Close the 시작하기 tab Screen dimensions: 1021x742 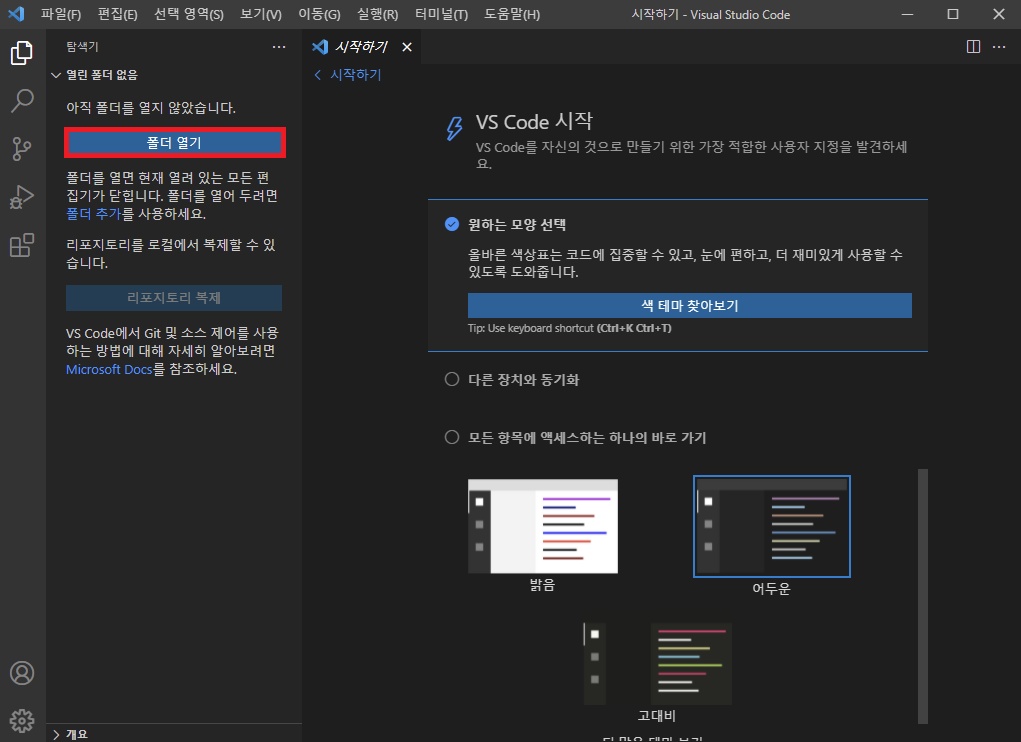pyautogui.click(x=407, y=47)
